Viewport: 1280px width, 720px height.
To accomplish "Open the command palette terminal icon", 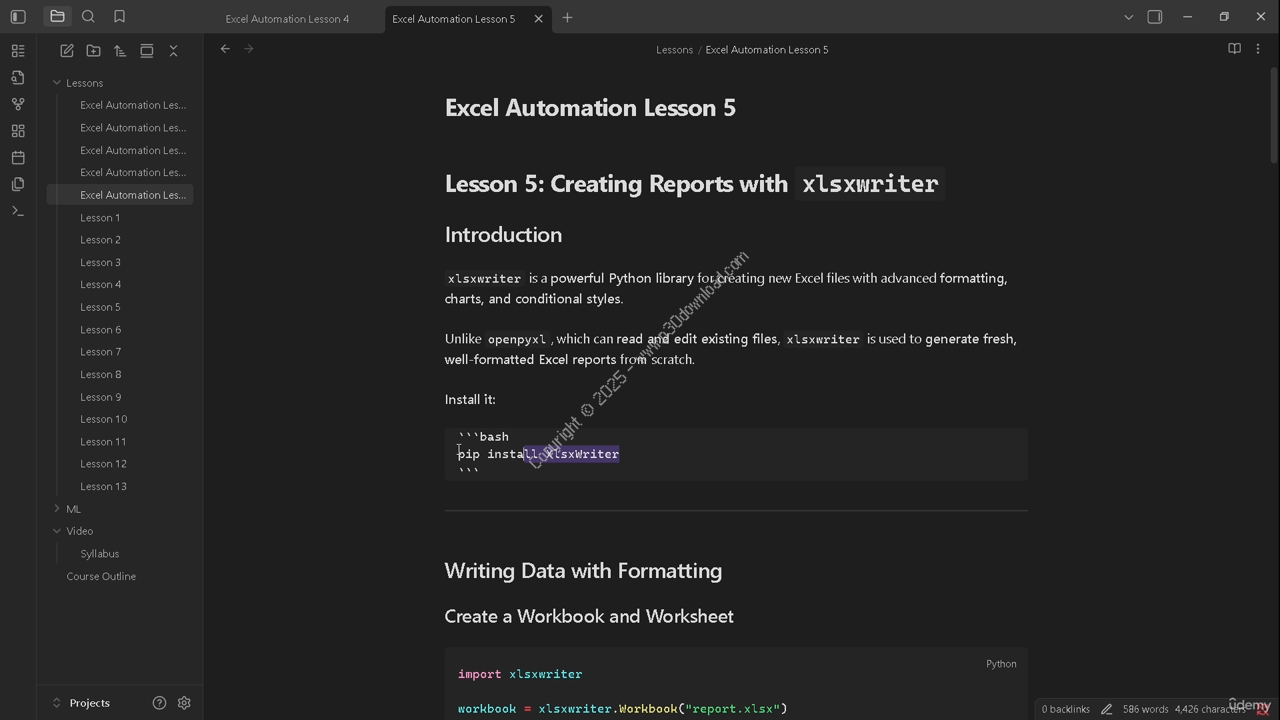I will click(18, 211).
